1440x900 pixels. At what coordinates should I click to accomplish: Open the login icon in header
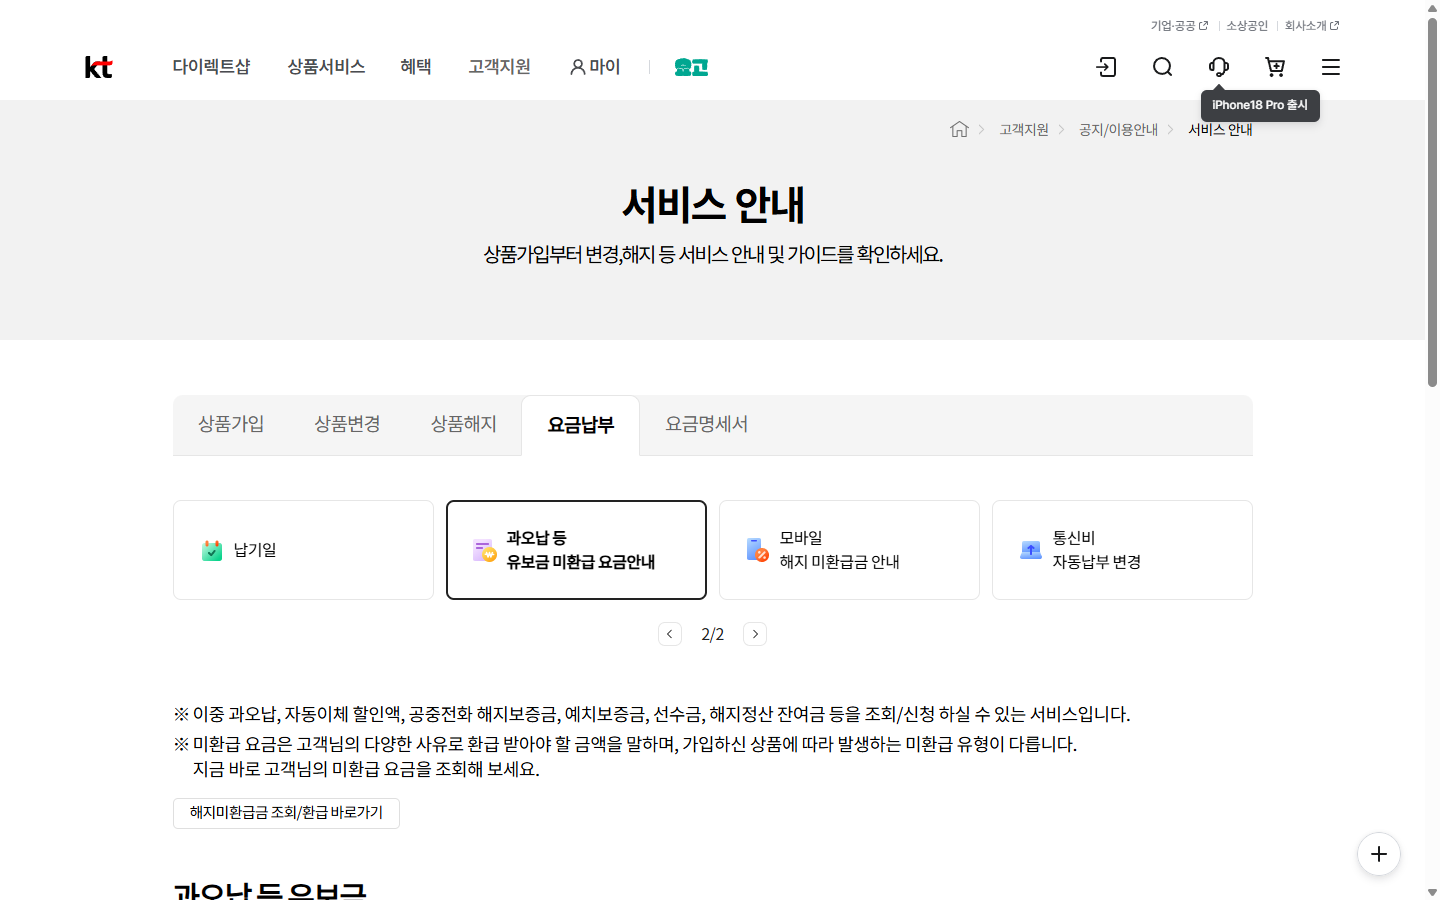click(x=1106, y=67)
